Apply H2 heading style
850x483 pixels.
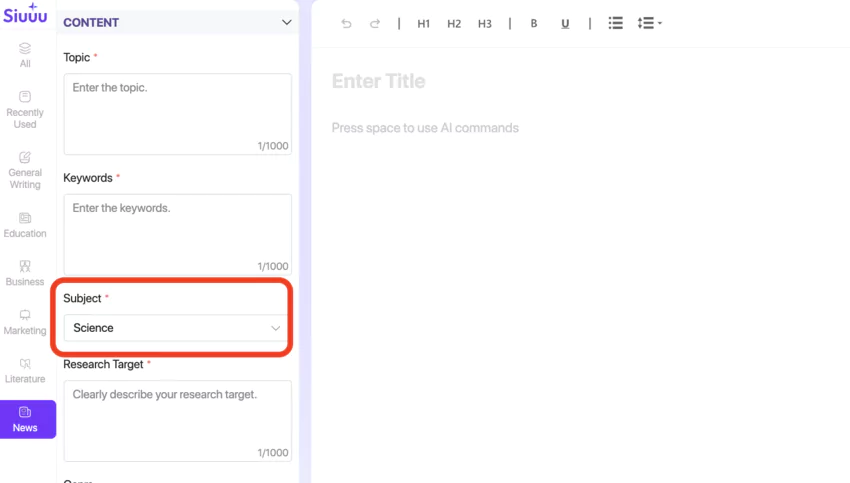454,23
